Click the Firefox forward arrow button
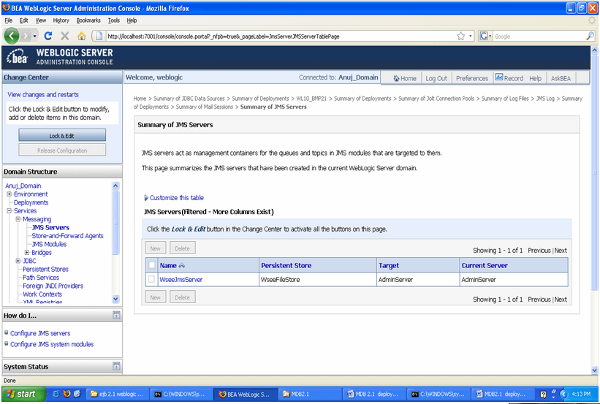 tap(26, 36)
